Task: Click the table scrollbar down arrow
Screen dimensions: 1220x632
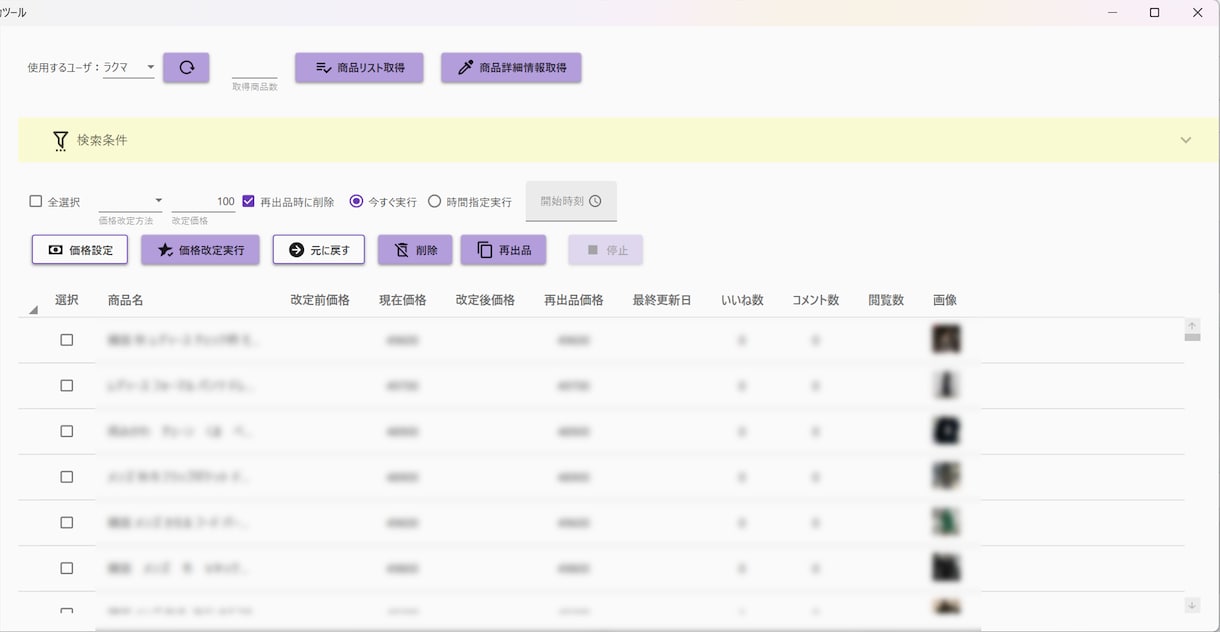Action: pyautogui.click(x=1192, y=605)
